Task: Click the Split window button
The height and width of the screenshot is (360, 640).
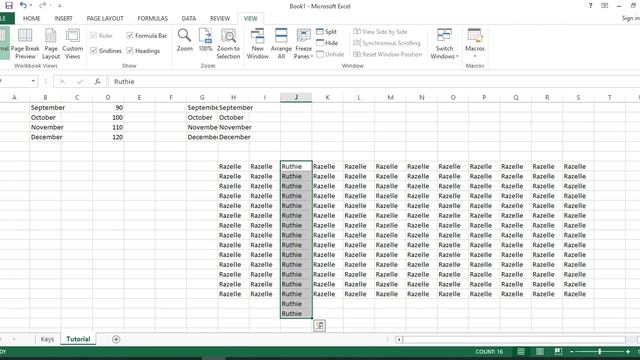Action: tap(327, 31)
